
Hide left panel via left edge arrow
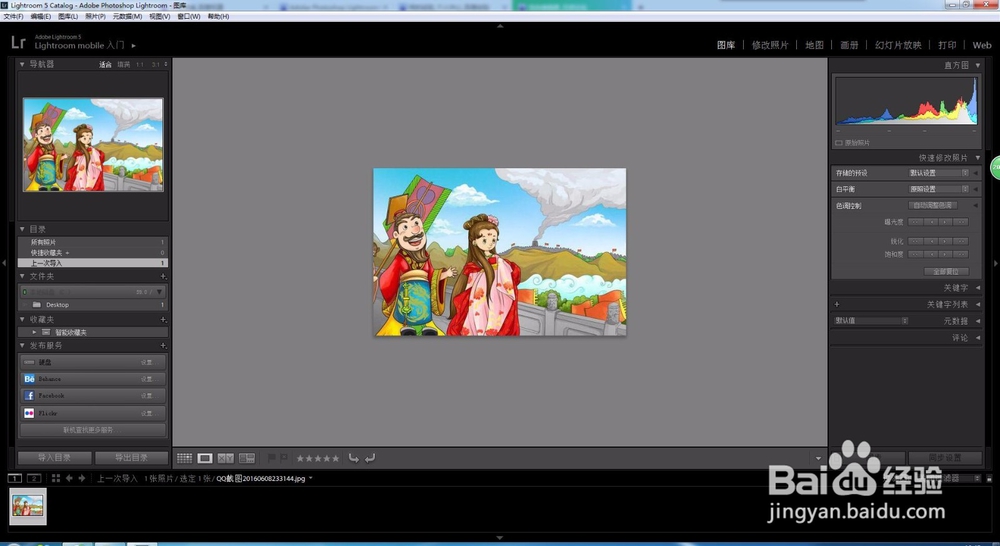pos(4,263)
